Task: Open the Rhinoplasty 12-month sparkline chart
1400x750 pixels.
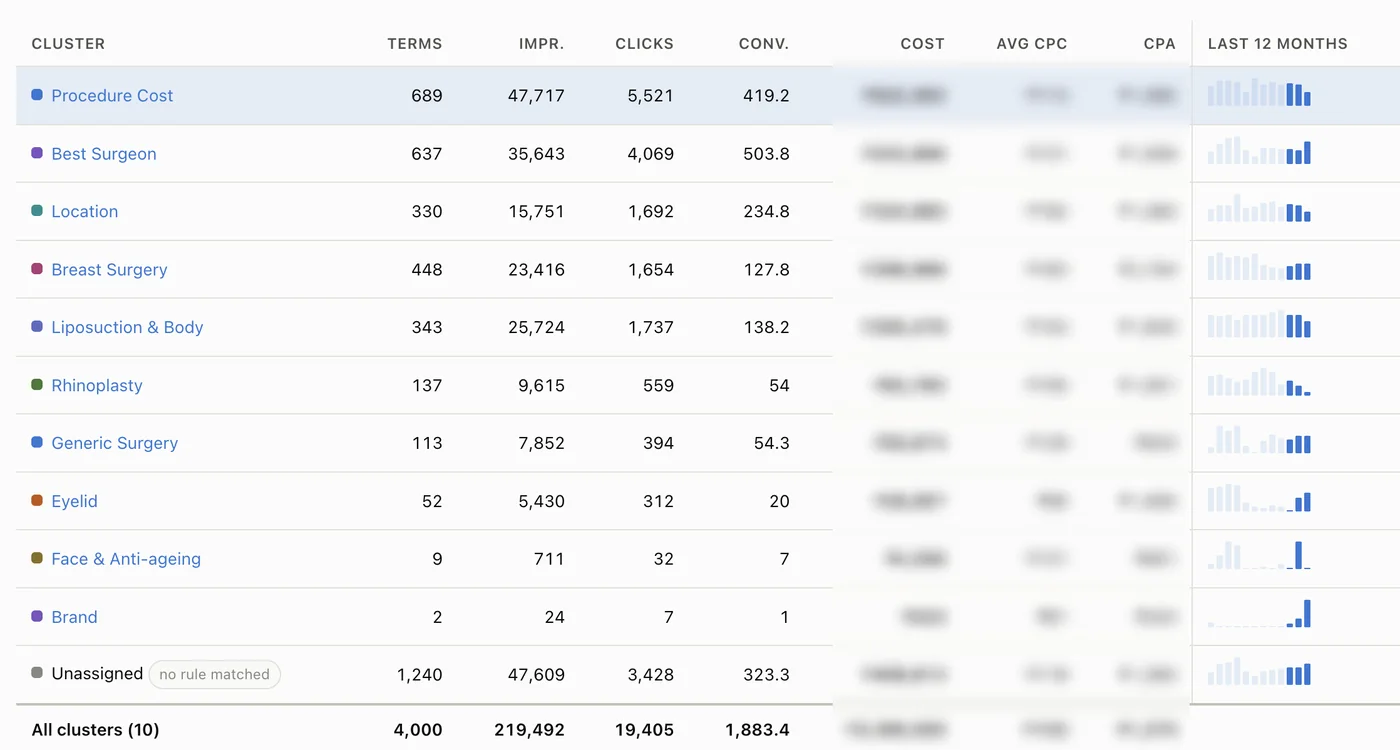Action: click(x=1259, y=383)
